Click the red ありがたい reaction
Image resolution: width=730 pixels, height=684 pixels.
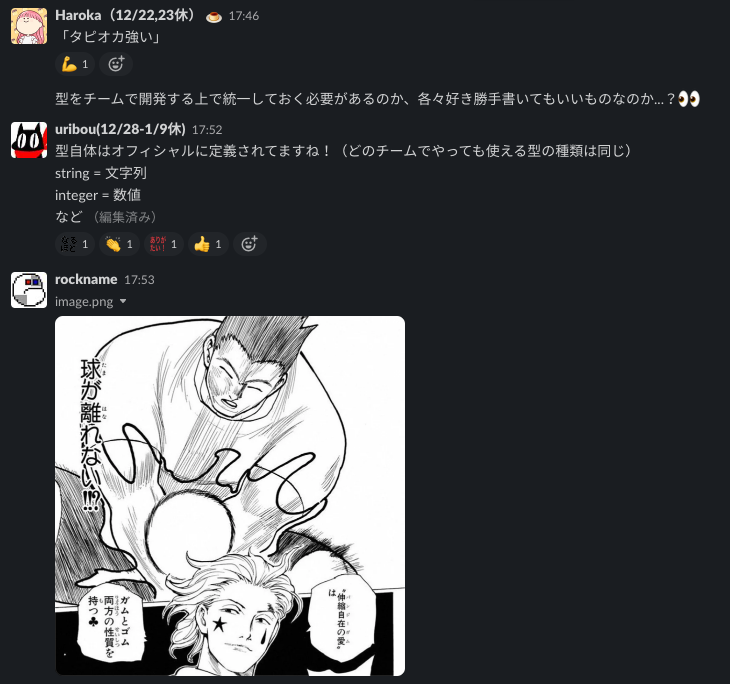[x=164, y=244]
